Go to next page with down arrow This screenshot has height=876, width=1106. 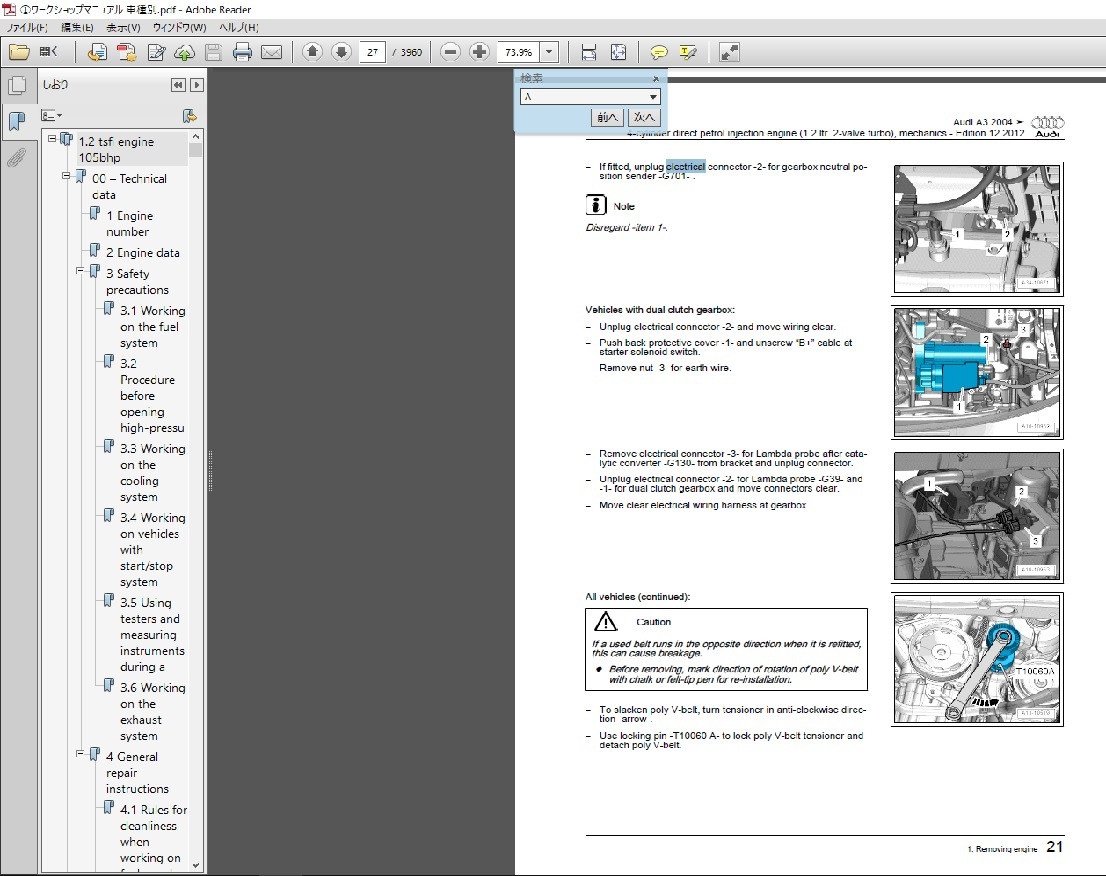(x=341, y=51)
